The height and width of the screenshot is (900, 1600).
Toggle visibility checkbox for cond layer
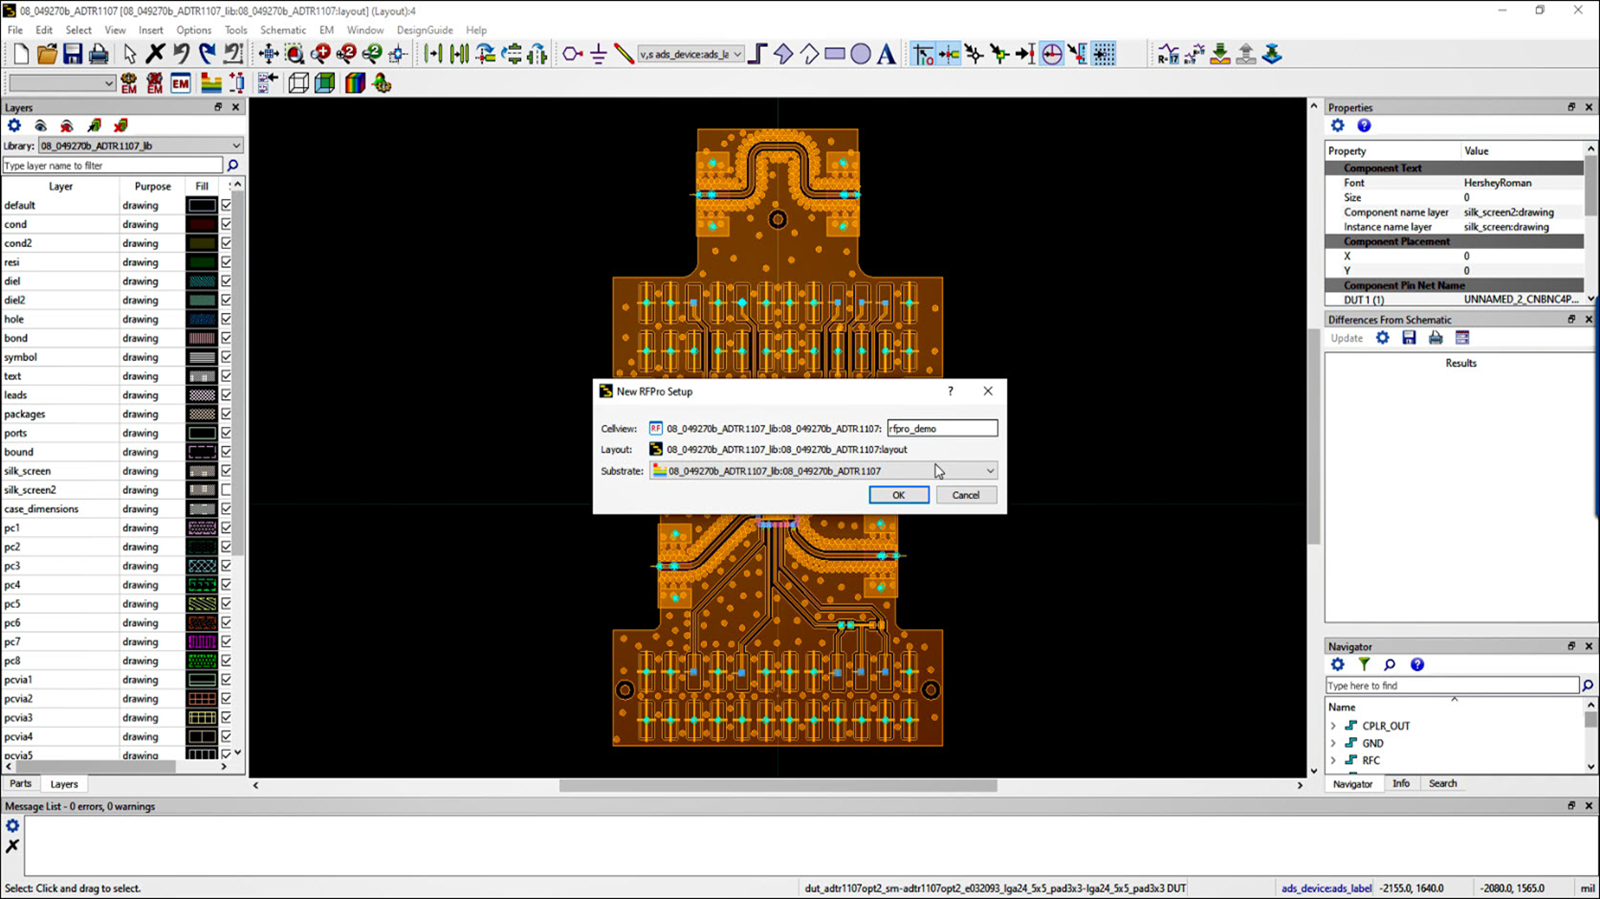coord(226,224)
